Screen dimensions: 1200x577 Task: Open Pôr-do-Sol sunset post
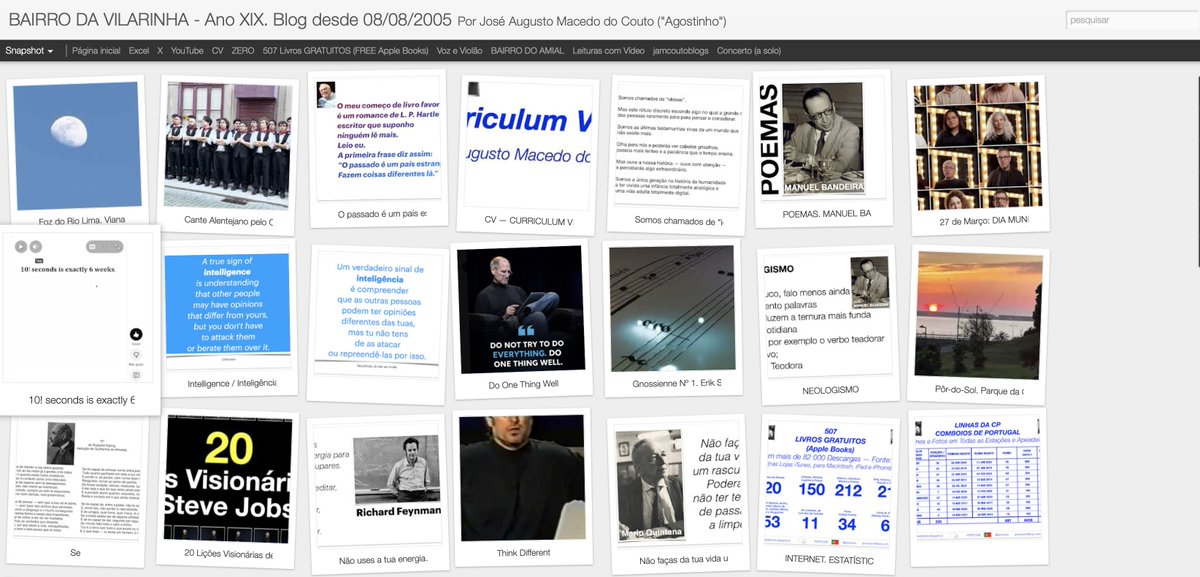(978, 314)
